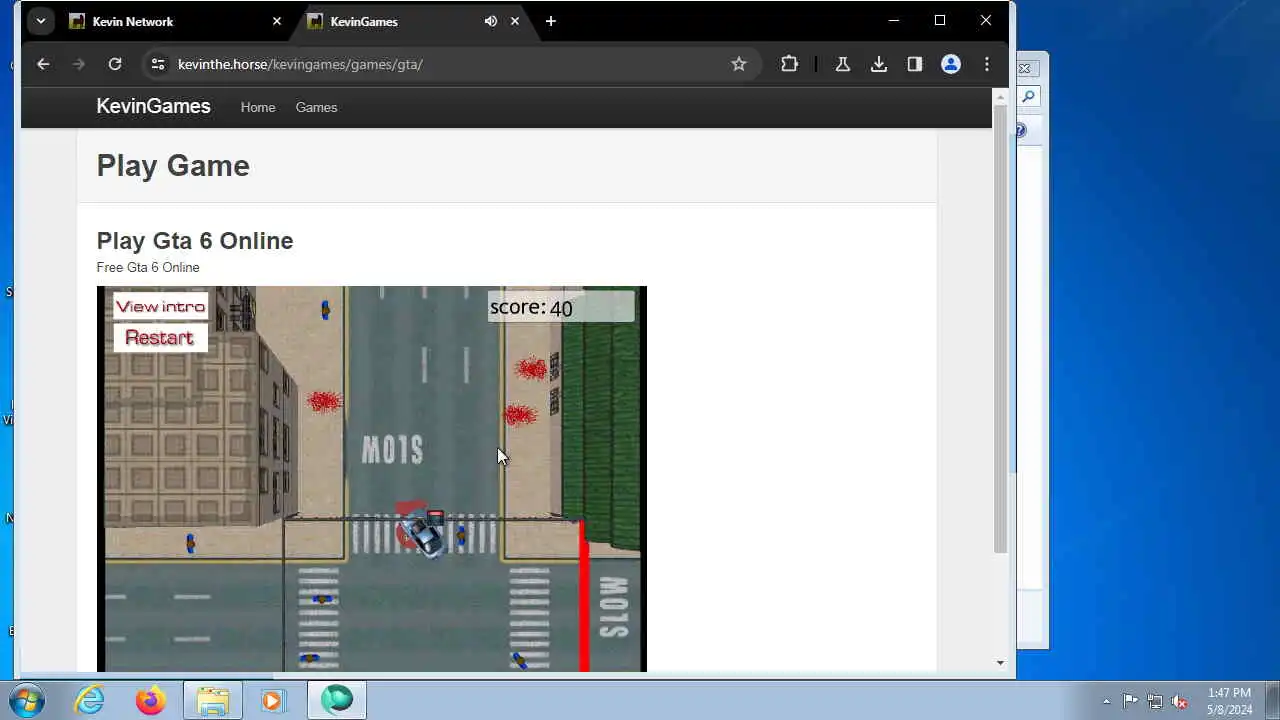Open the Home nav link
1280x720 pixels.
[x=258, y=107]
